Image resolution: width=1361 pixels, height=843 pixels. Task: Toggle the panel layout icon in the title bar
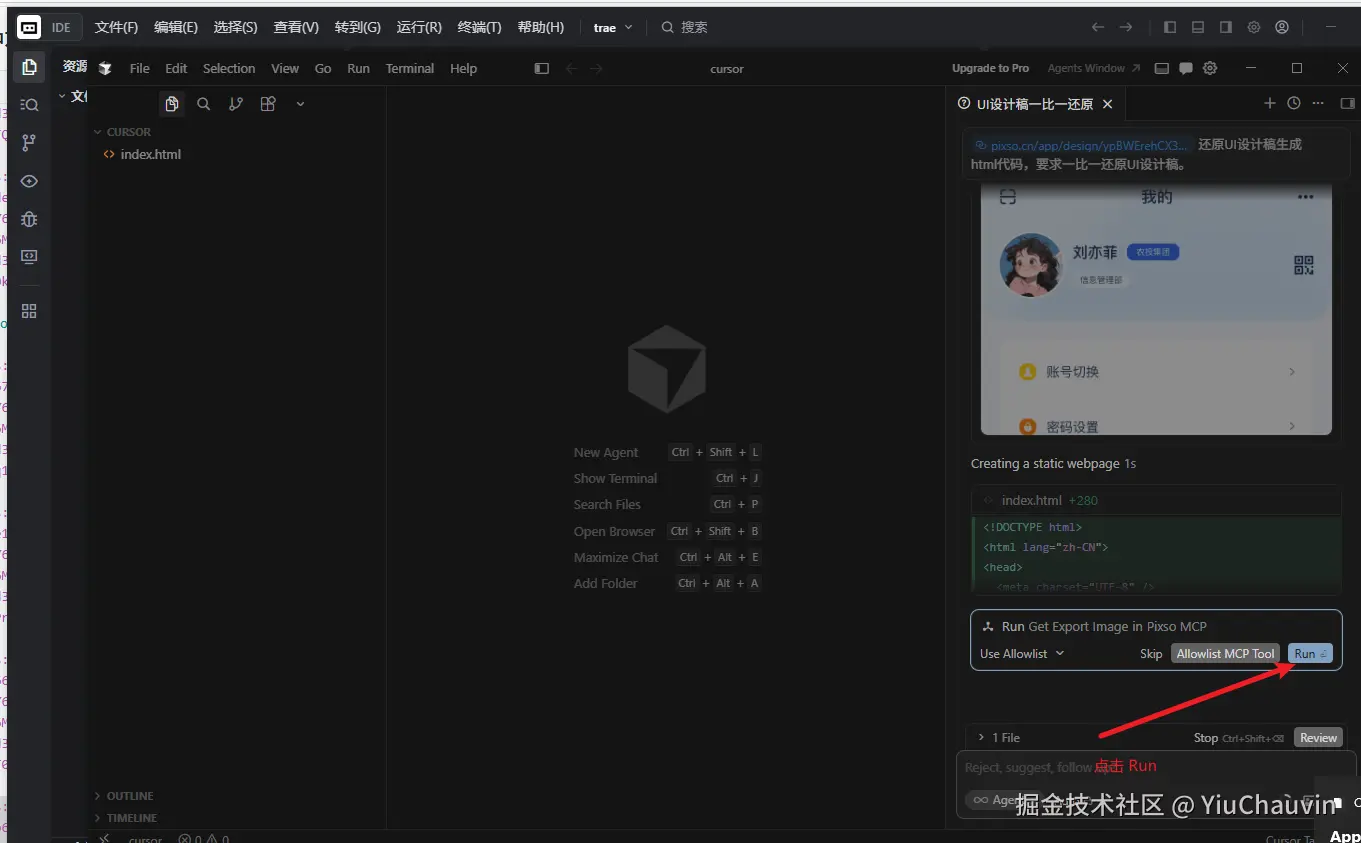[x=1197, y=27]
